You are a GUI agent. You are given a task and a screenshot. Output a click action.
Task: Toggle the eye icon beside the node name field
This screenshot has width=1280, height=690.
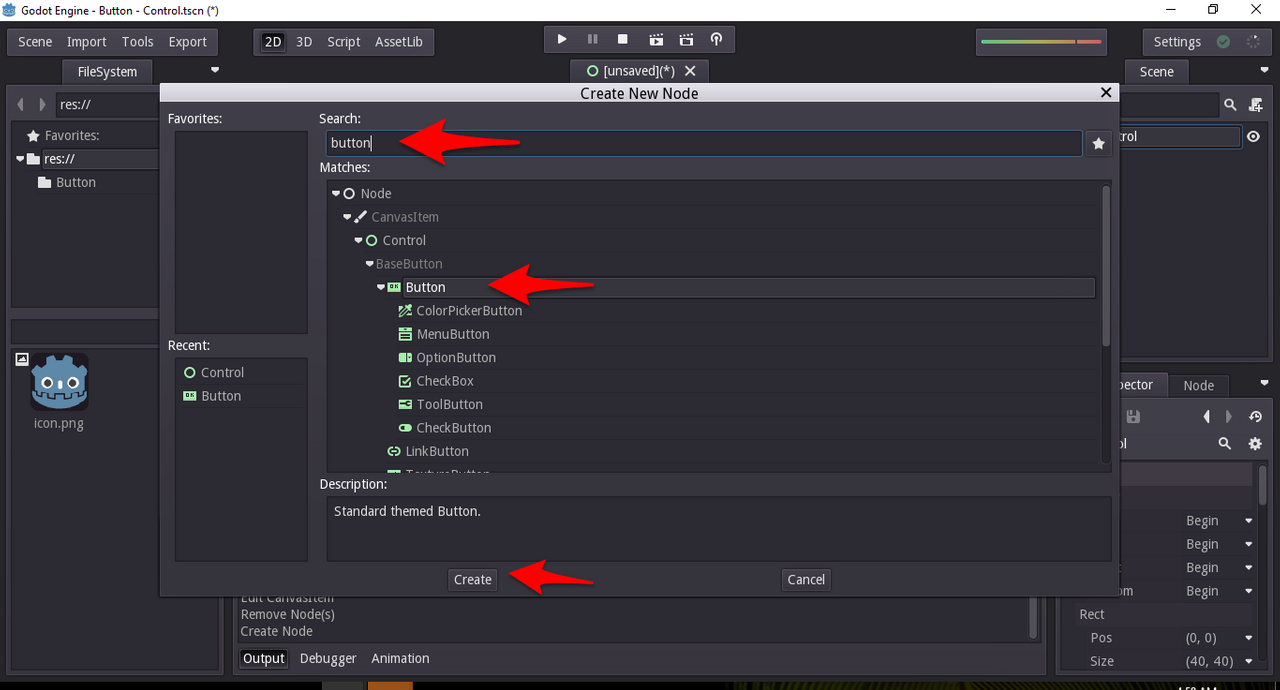(1254, 136)
